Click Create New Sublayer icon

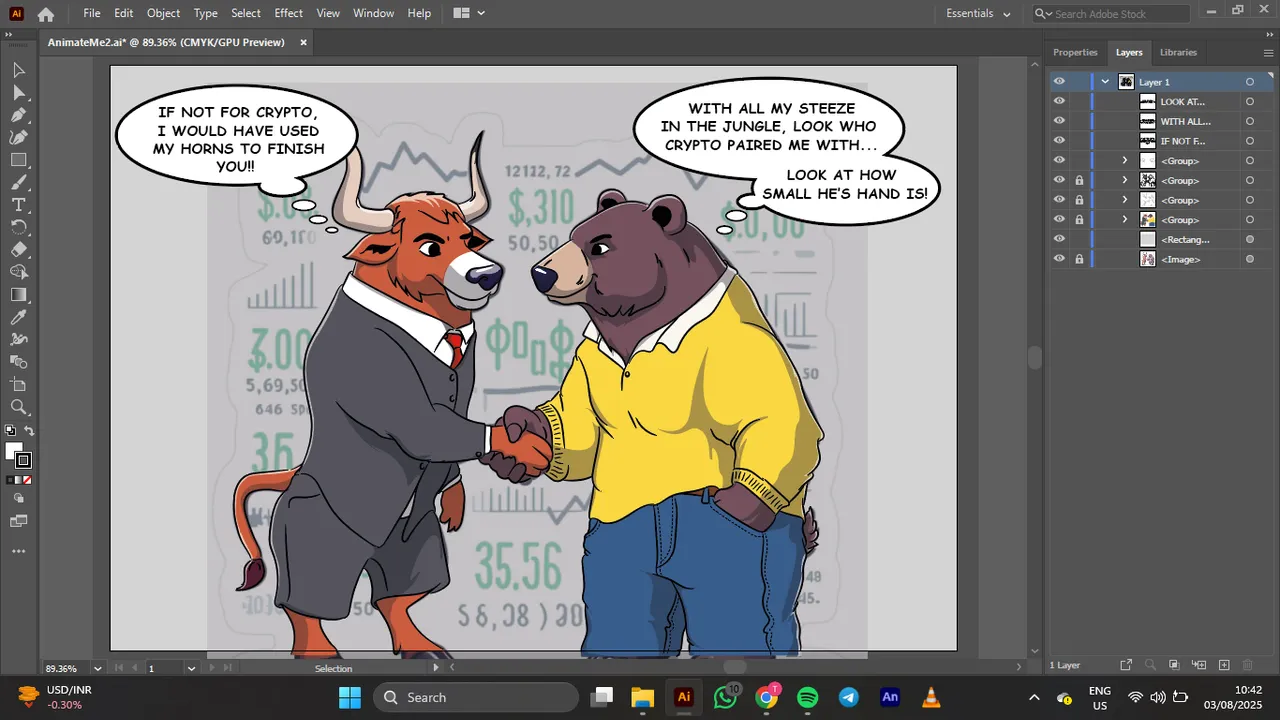click(1198, 665)
